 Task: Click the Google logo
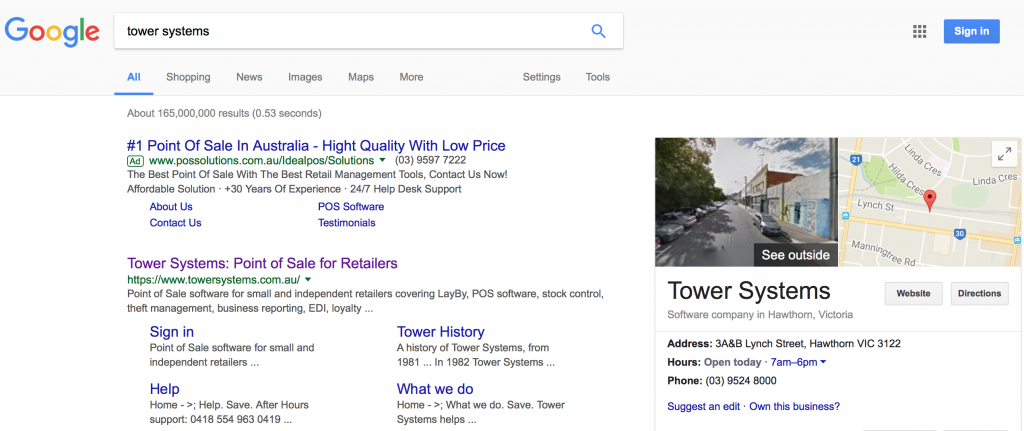tap(52, 31)
